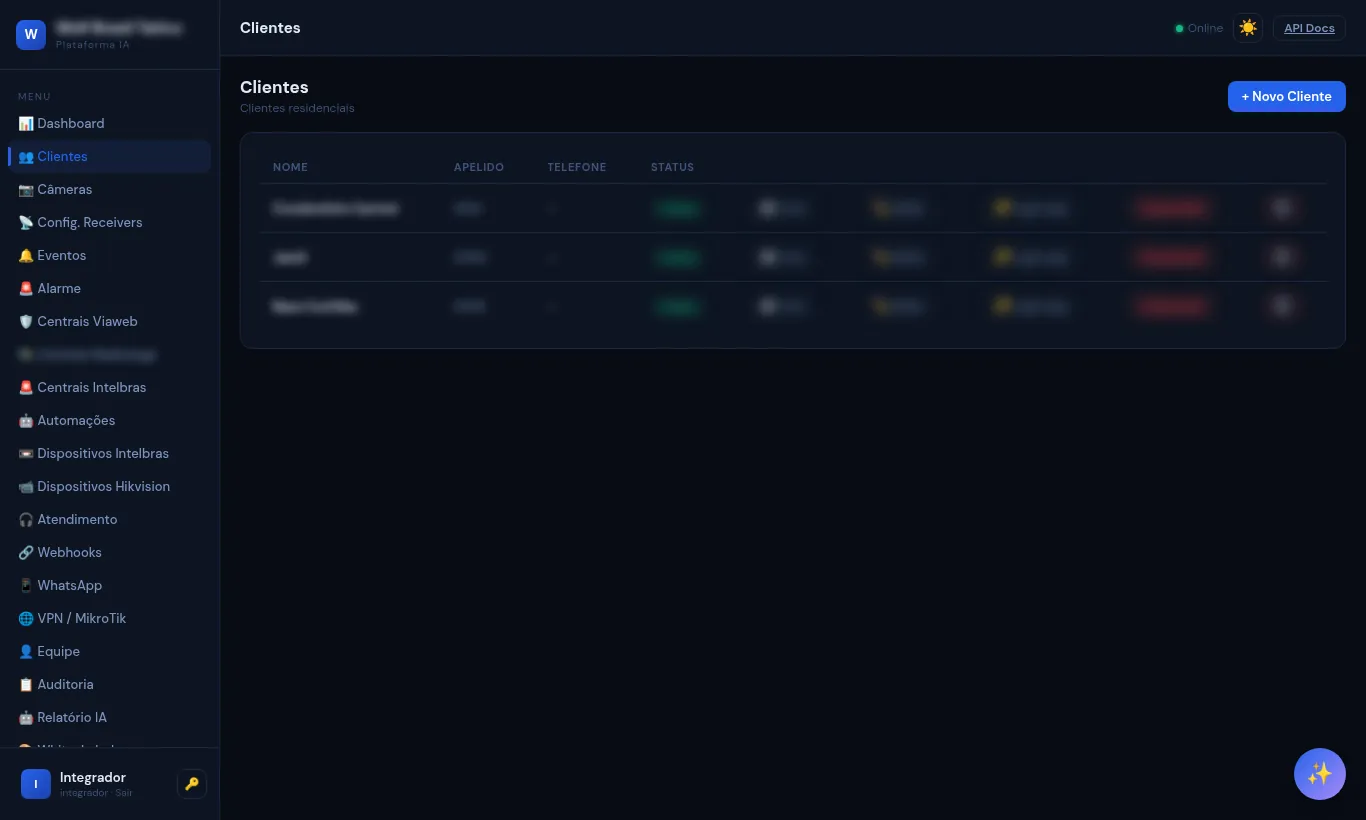Open the Alarme section

click(x=110, y=288)
